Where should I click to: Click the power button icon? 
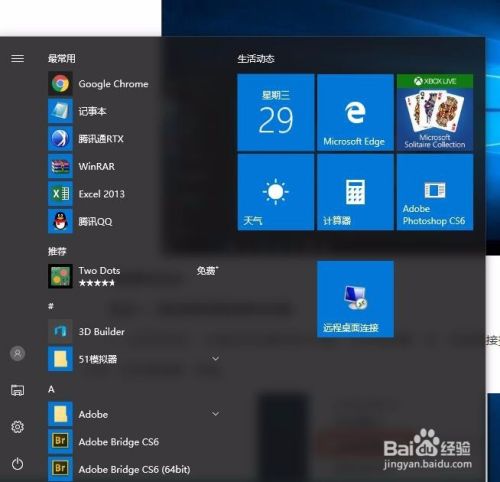point(17,464)
